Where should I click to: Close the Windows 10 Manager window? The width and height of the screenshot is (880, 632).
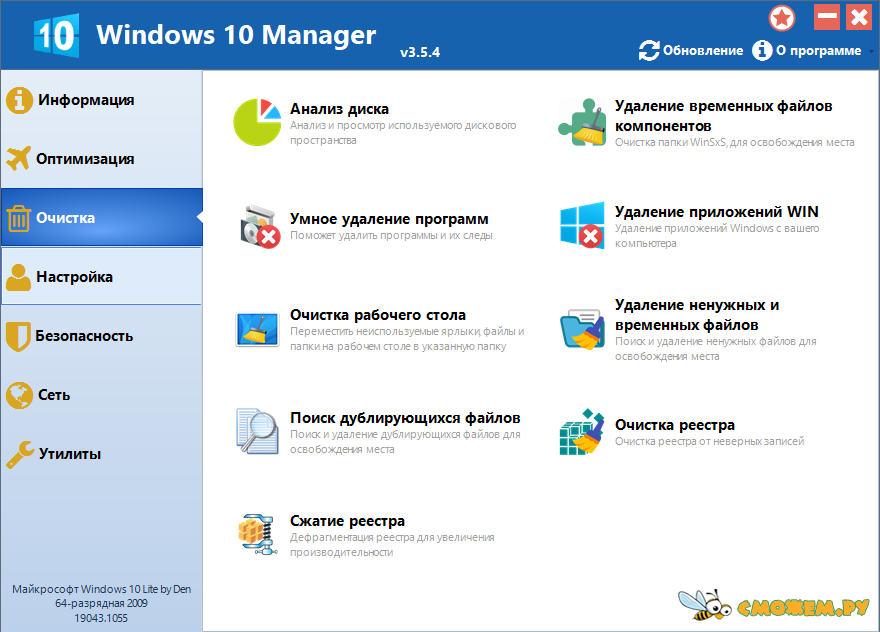[859, 17]
